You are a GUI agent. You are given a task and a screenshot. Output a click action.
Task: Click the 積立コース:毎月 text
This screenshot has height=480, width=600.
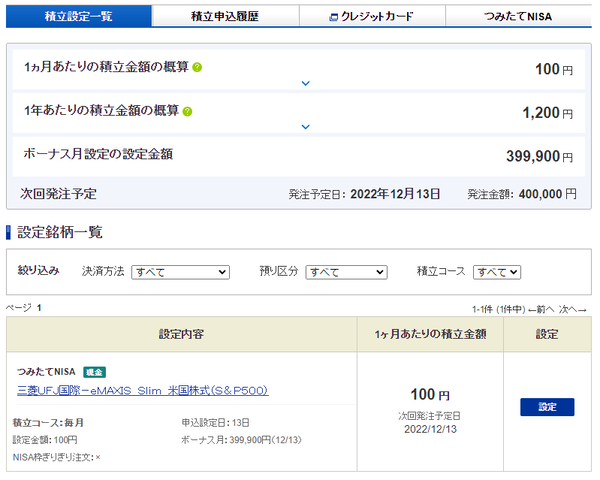click(x=48, y=423)
